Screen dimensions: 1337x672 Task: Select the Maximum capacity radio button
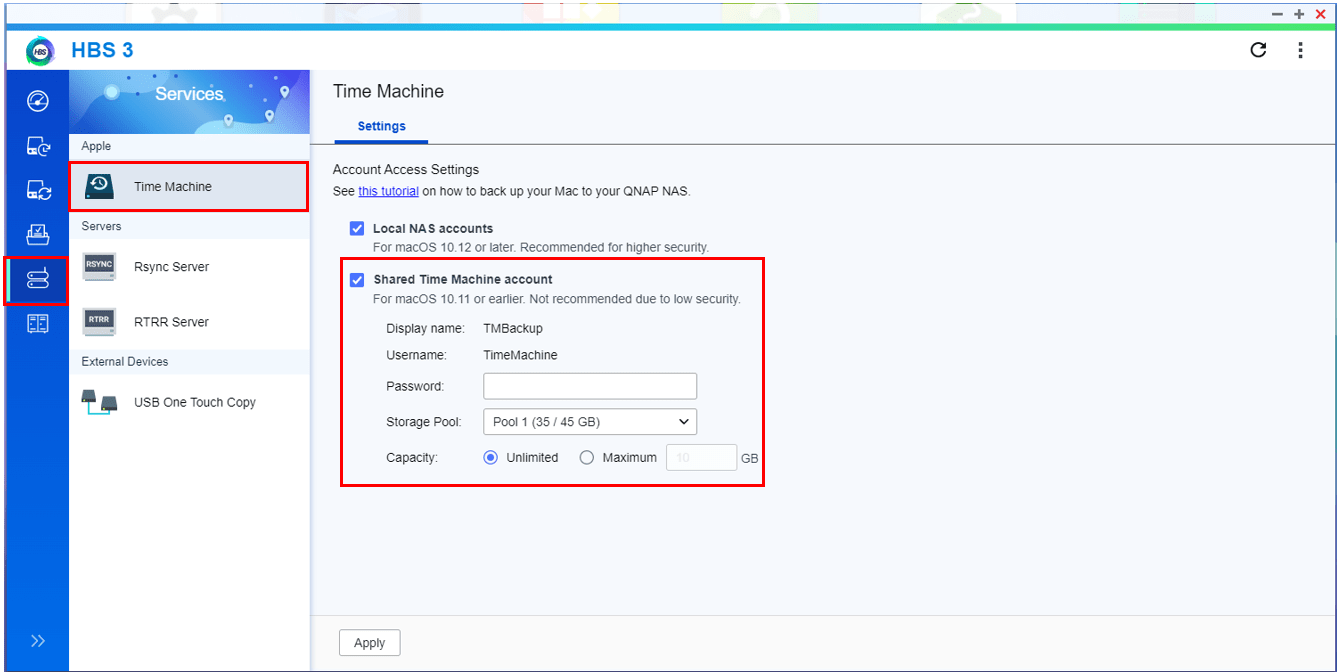click(x=587, y=457)
